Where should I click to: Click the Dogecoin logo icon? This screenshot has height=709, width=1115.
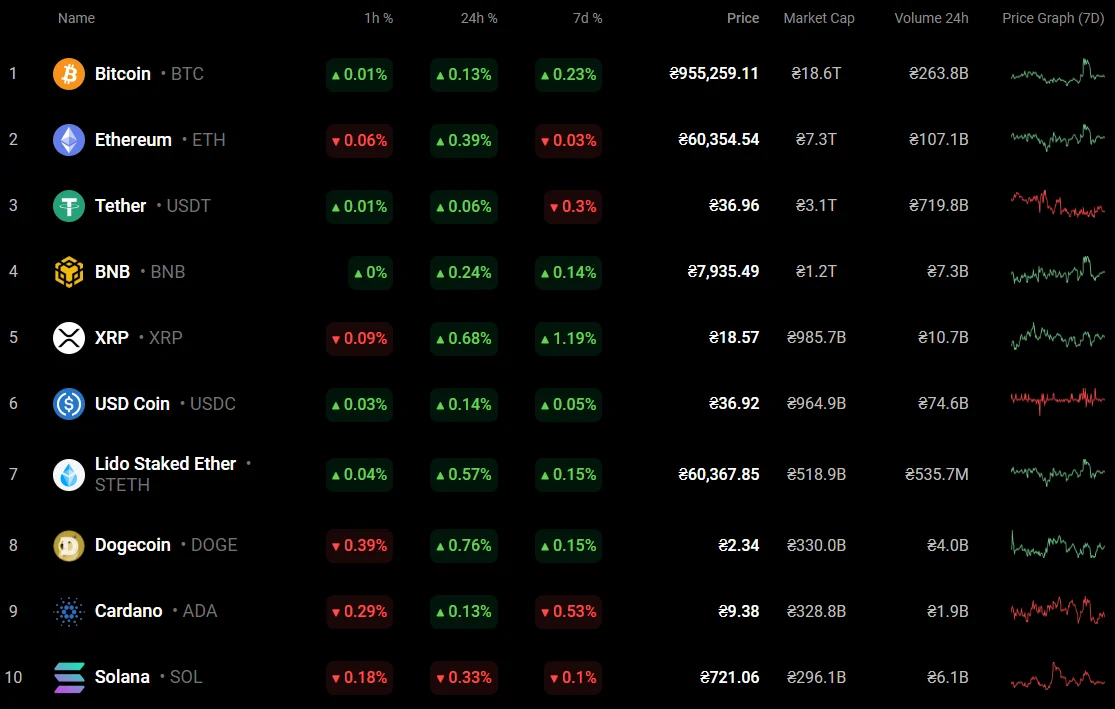[69, 545]
